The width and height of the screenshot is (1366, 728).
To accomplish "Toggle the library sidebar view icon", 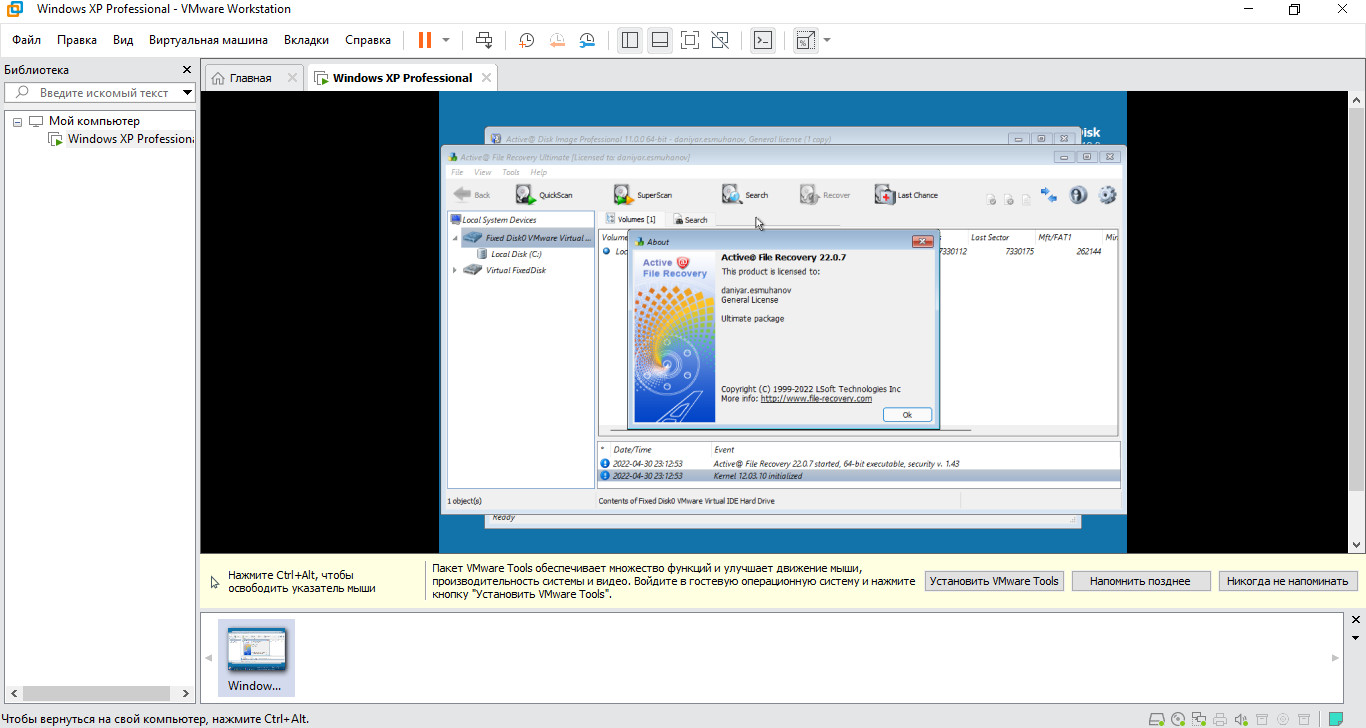I will [629, 40].
